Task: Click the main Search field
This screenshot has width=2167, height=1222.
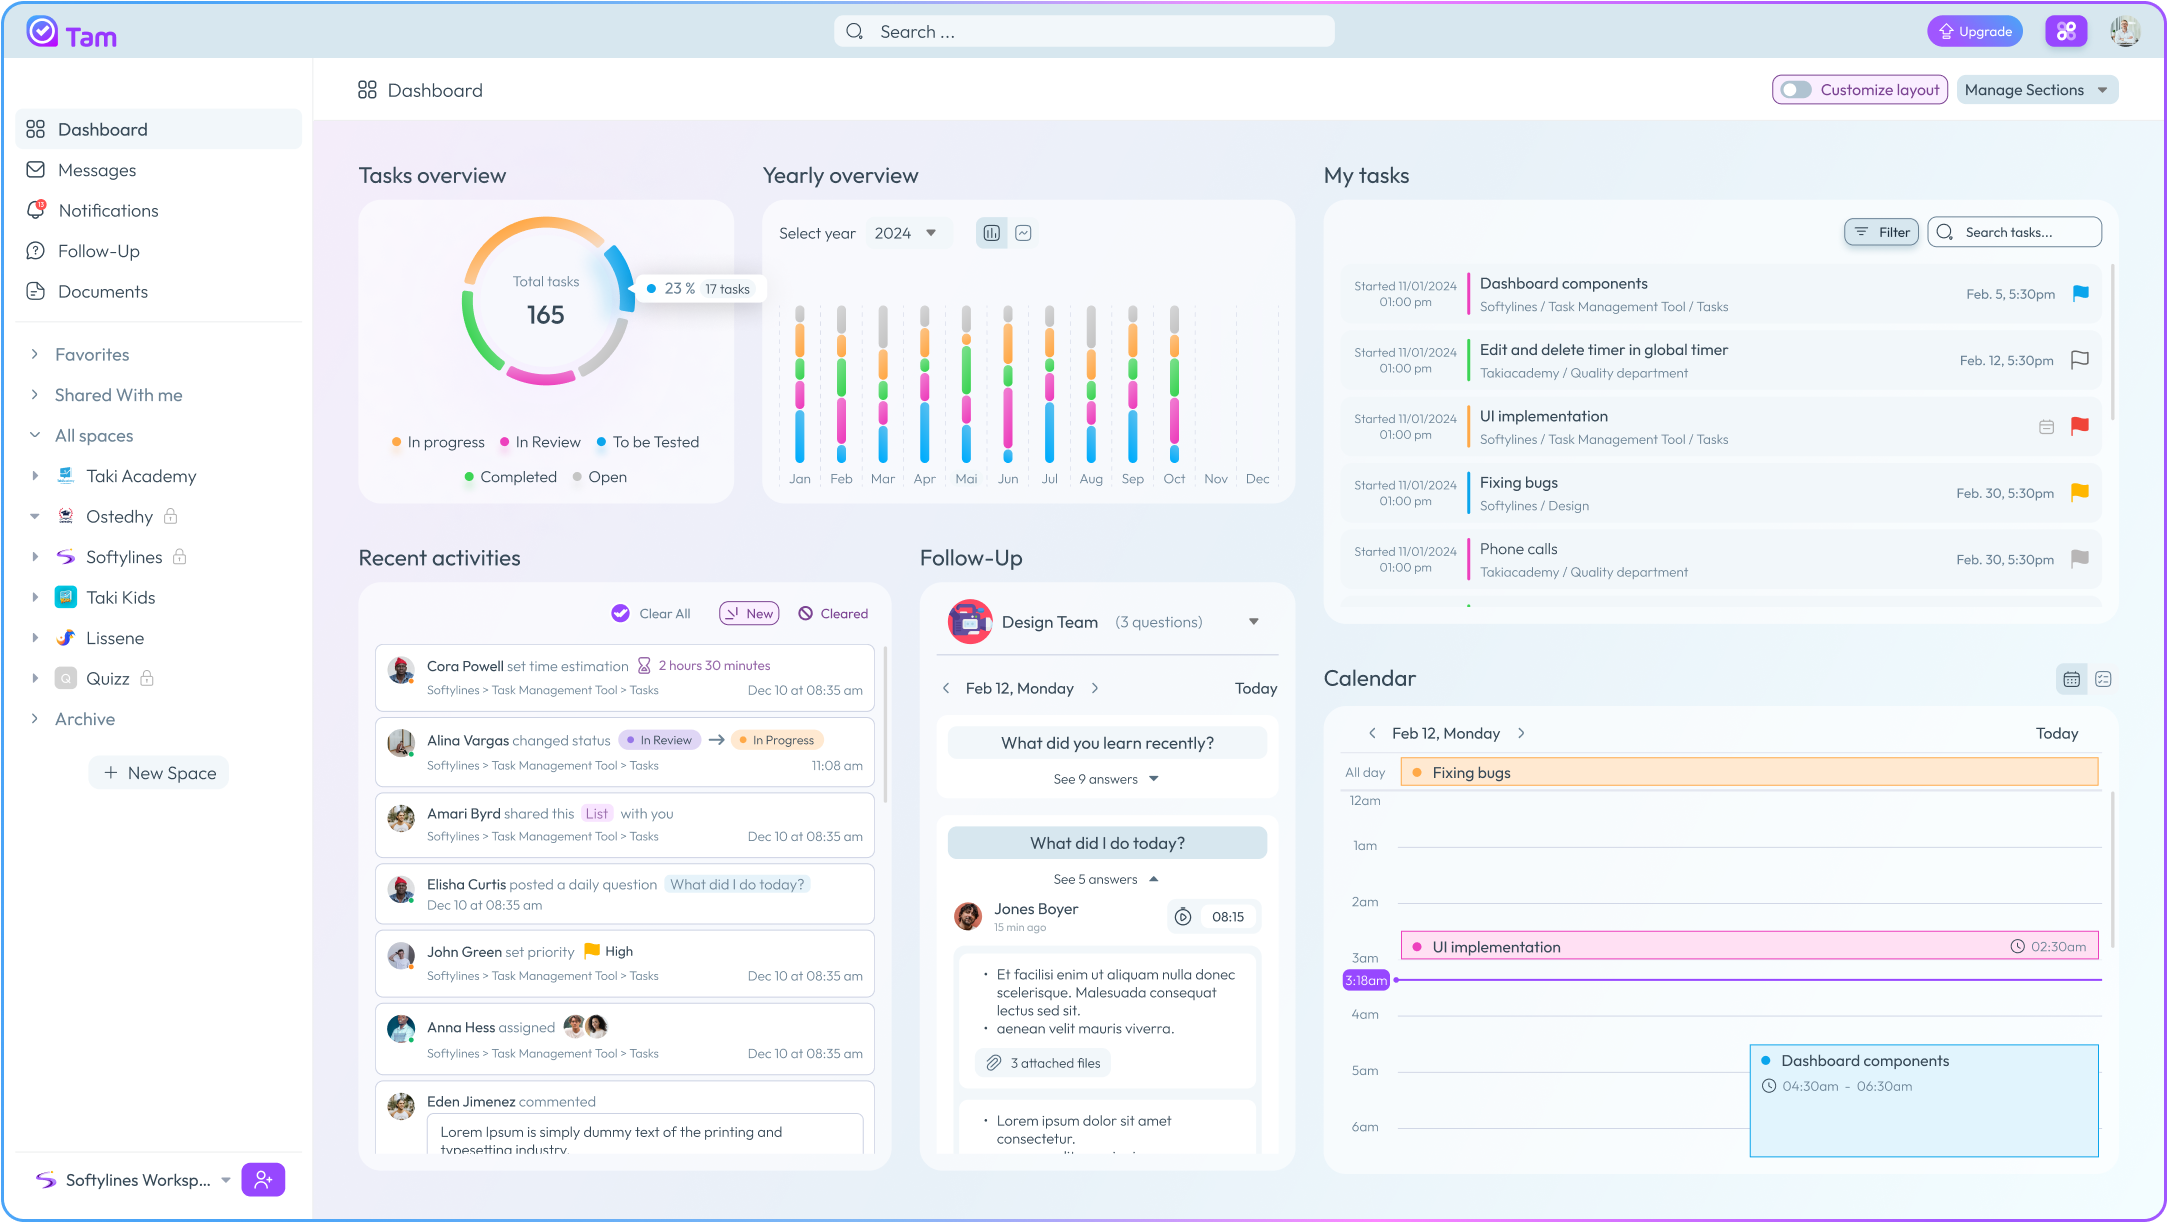Action: coord(1084,31)
